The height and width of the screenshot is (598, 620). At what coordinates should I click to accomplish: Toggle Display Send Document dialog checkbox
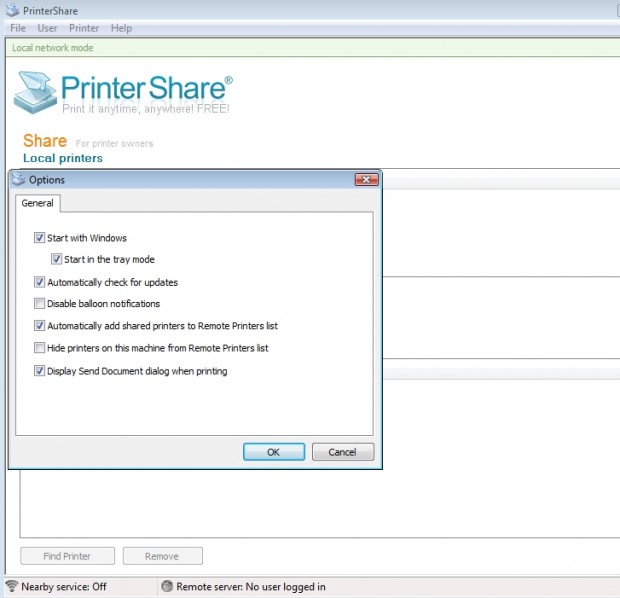pyautogui.click(x=39, y=371)
